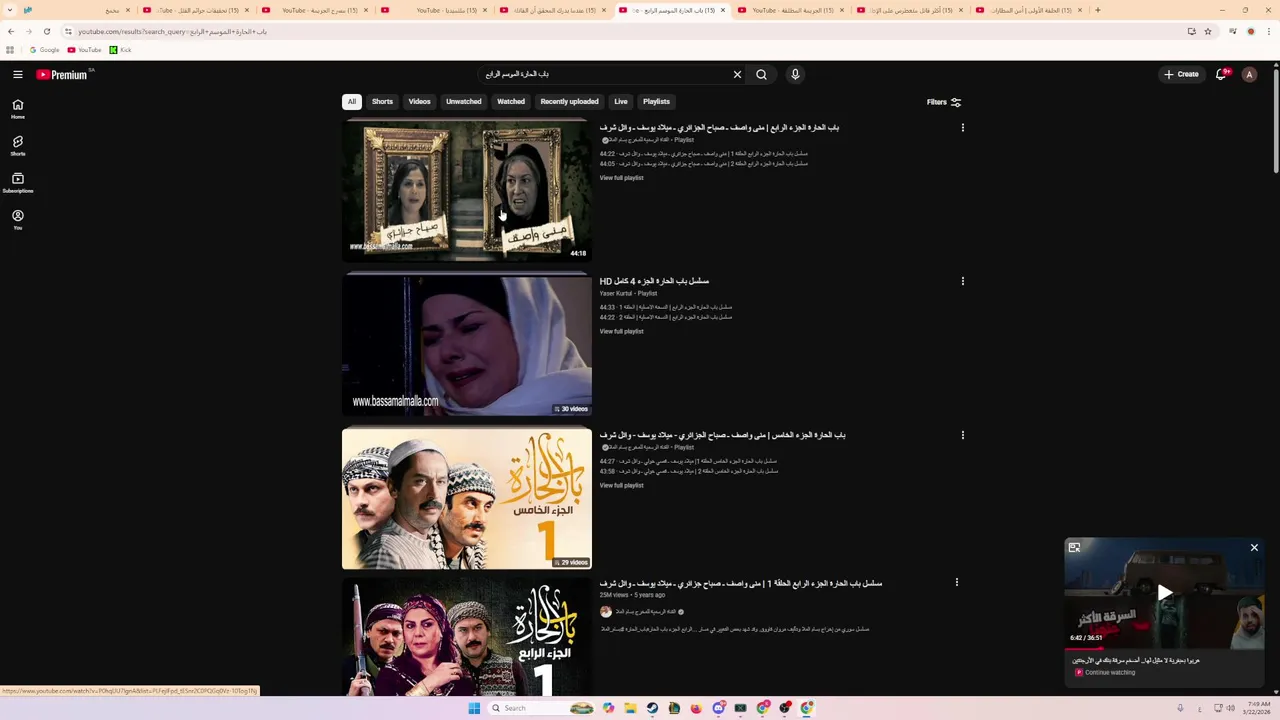This screenshot has width=1280, height=720.
Task: Bookmark this page with star icon
Action: click(1208, 31)
